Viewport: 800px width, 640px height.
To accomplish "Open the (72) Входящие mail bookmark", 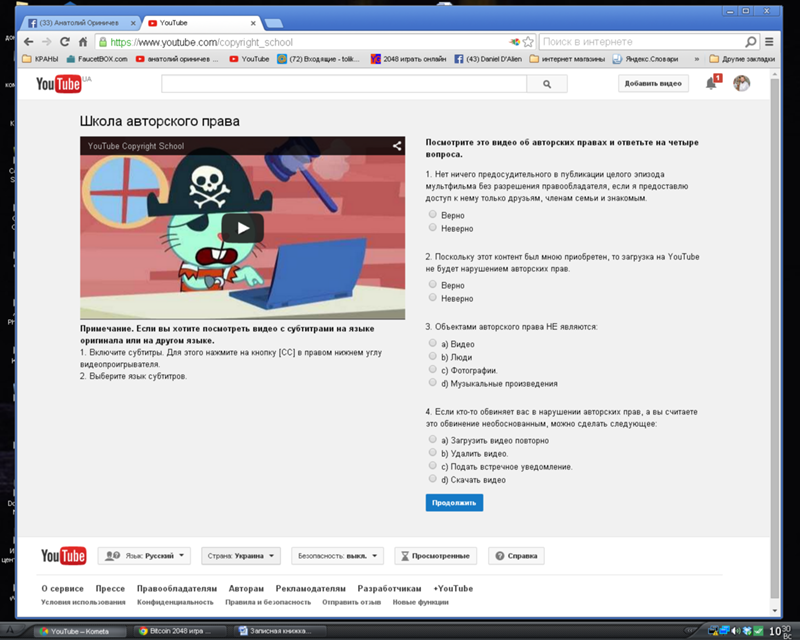I will (x=318, y=59).
